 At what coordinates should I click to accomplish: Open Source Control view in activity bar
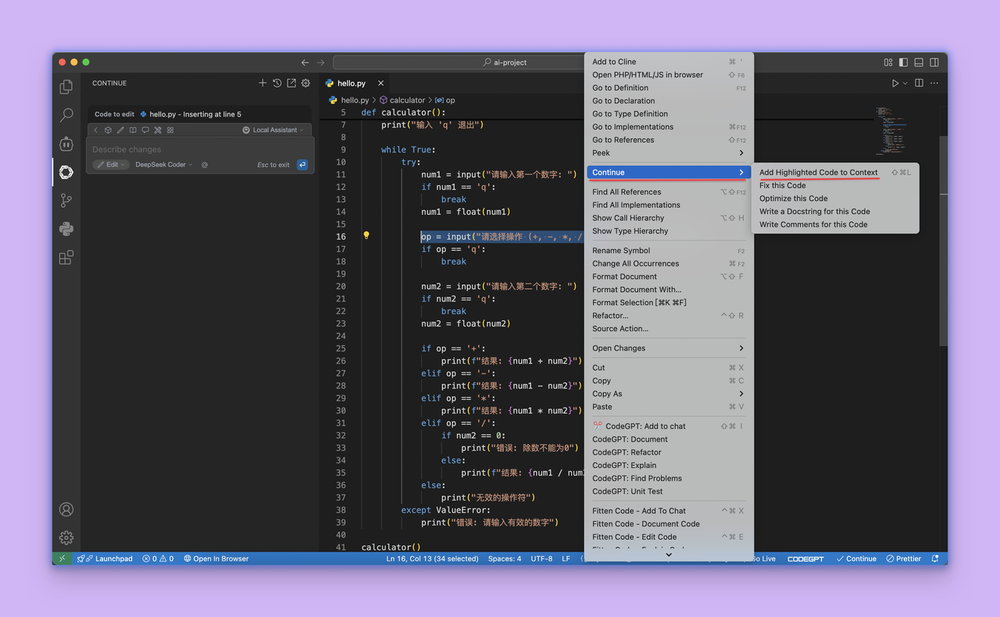[66, 200]
